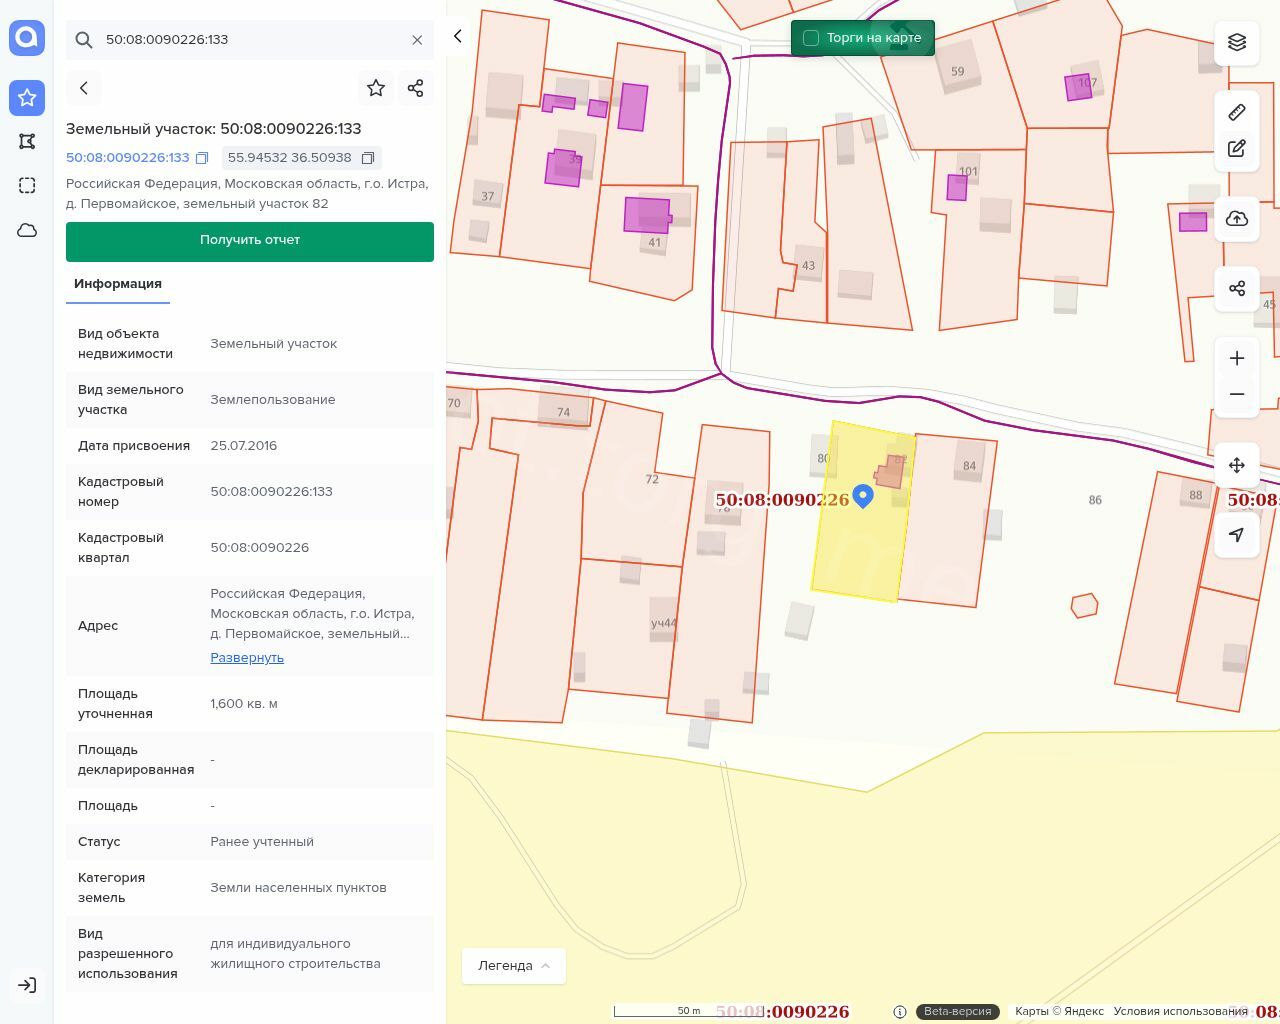Image resolution: width=1280 pixels, height=1024 pixels.
Task: Collapse the left information panel
Action: [x=458, y=37]
